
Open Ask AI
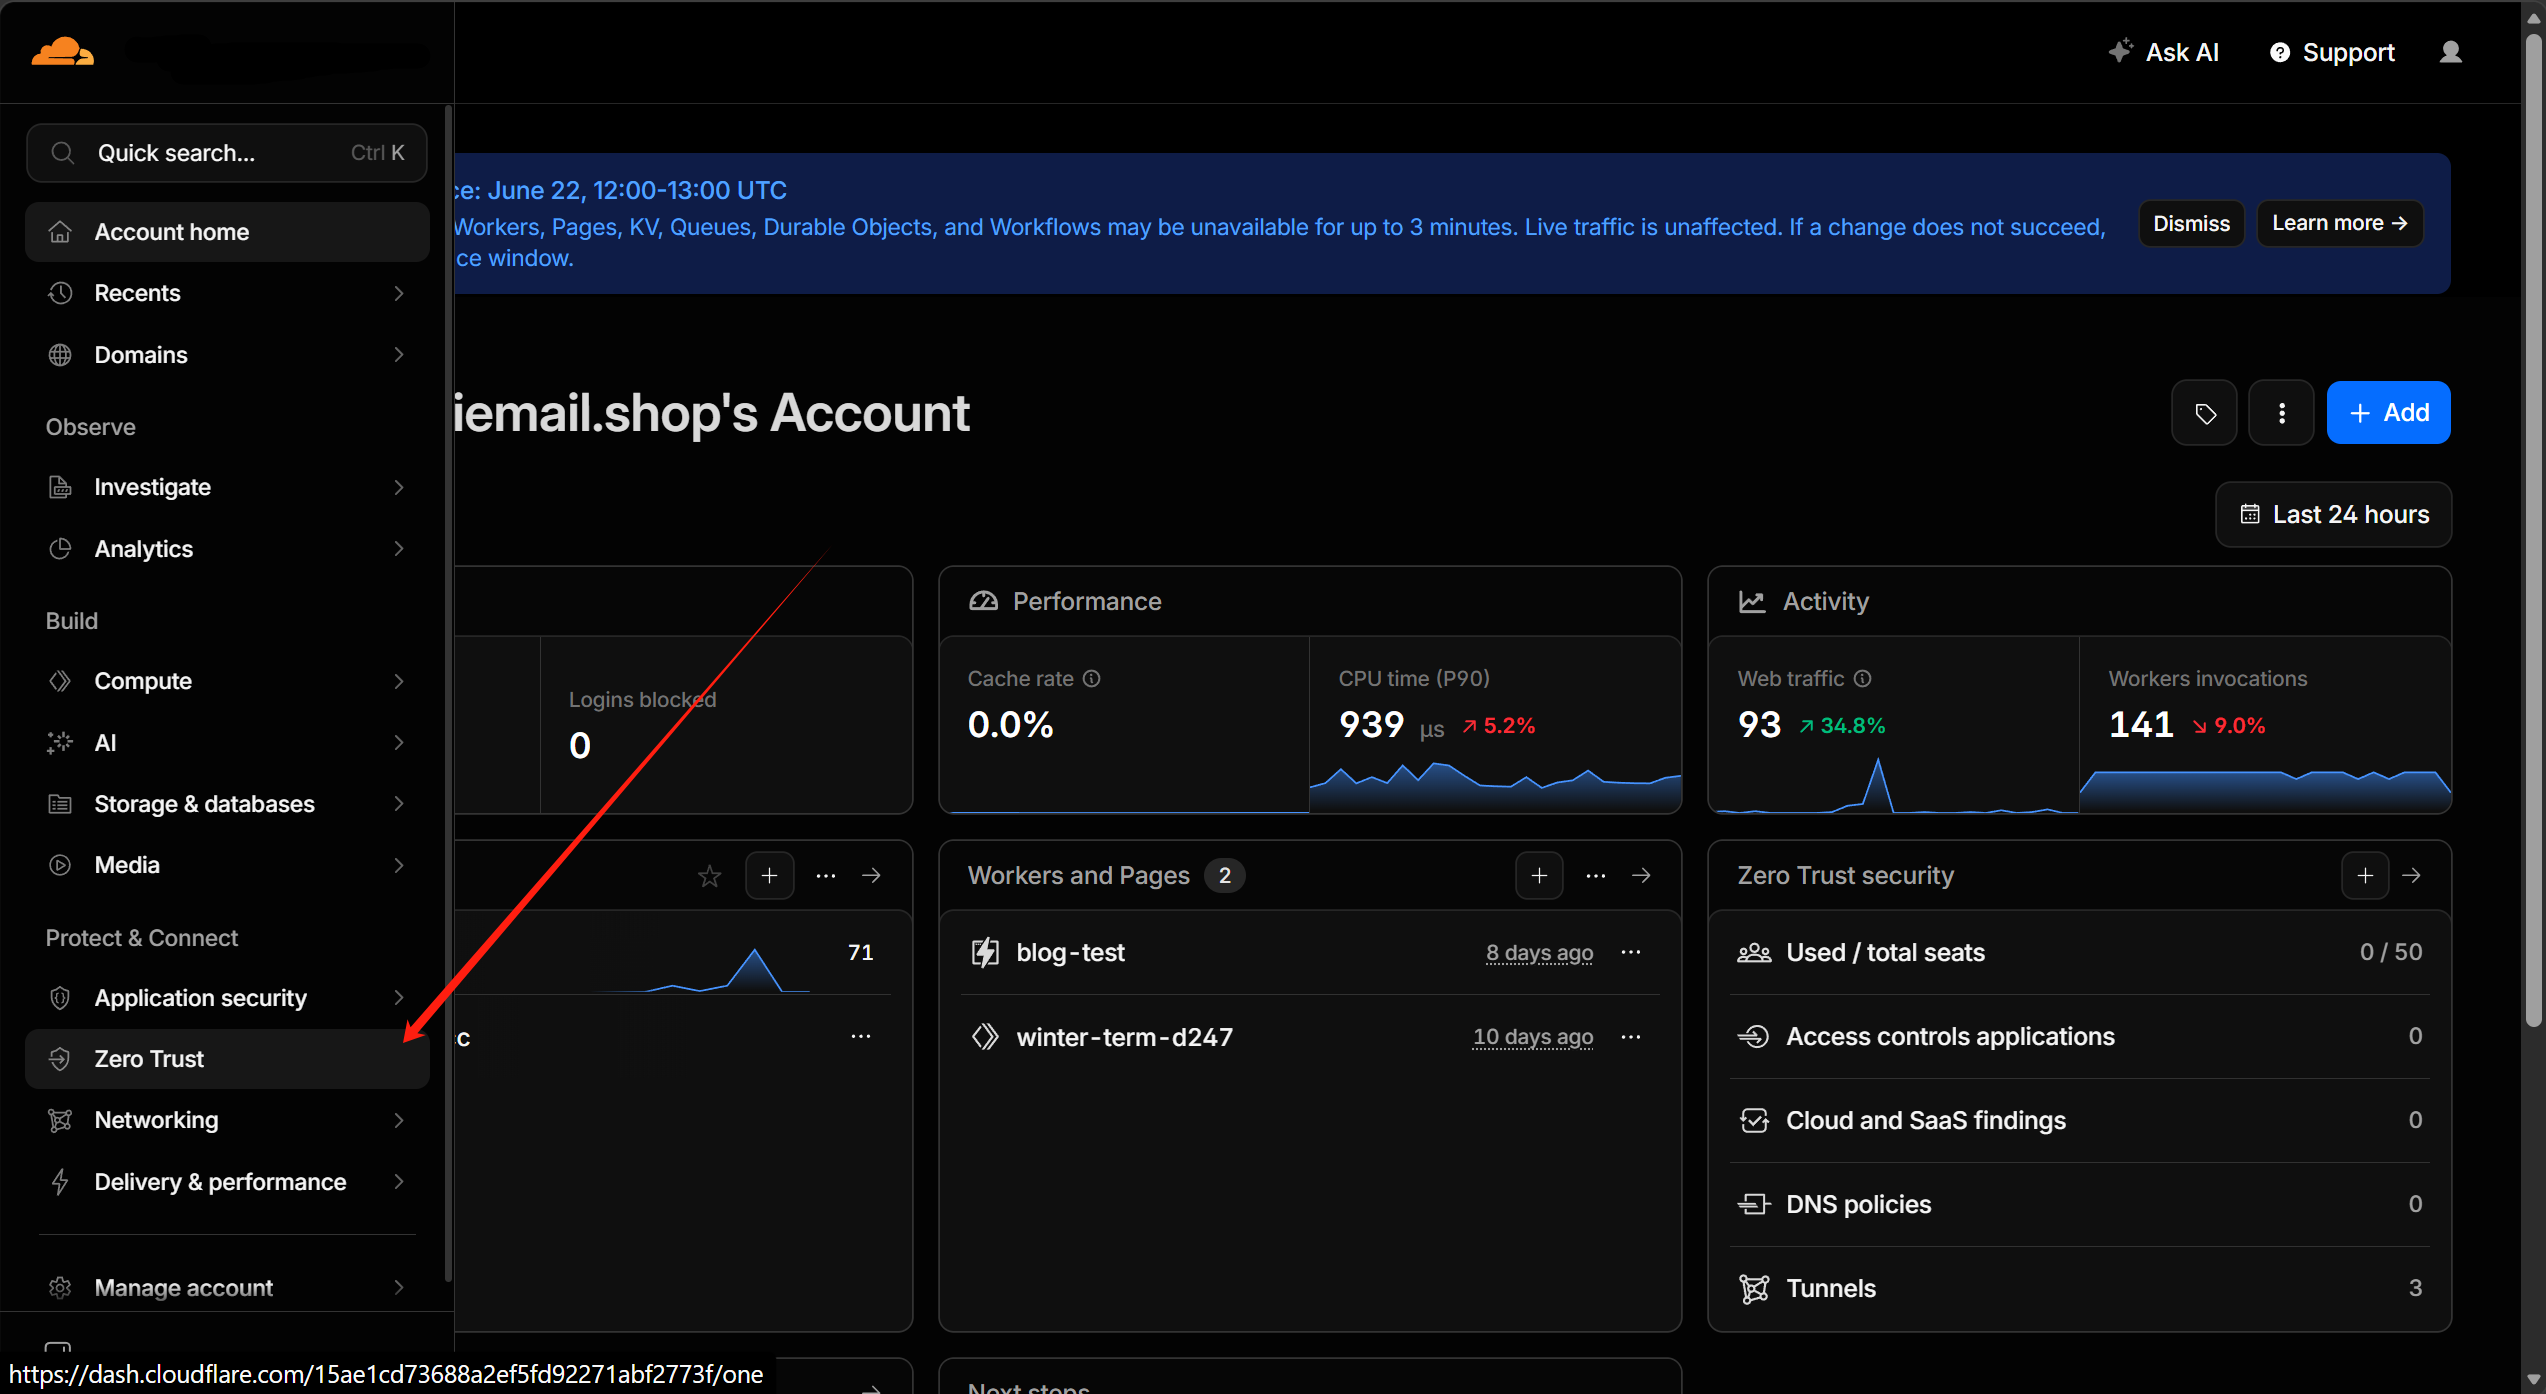(x=2164, y=52)
